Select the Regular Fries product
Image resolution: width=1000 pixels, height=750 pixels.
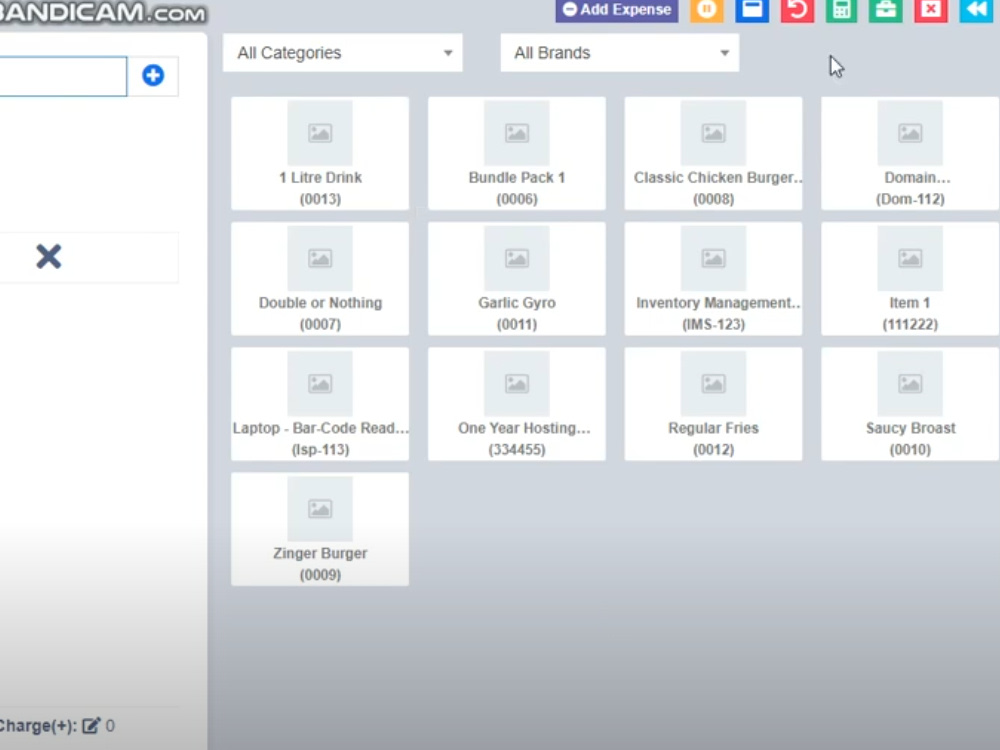(713, 404)
